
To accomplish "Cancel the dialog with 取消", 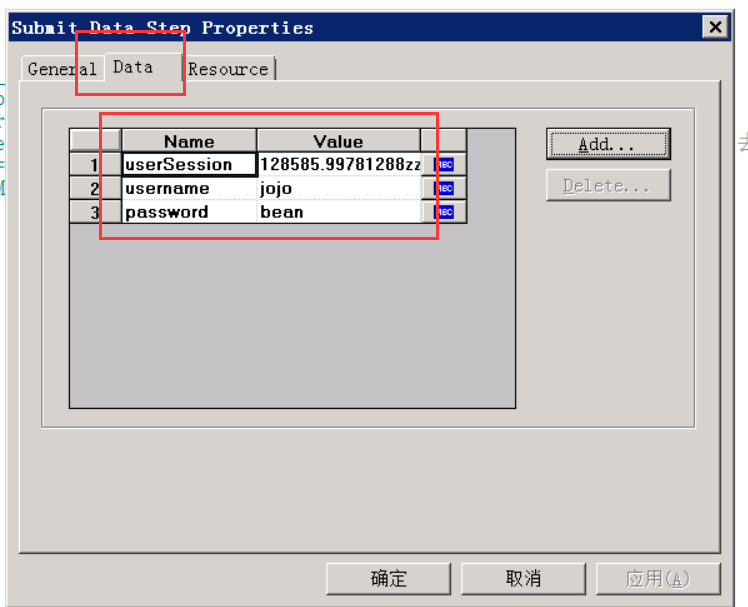I will (x=523, y=578).
